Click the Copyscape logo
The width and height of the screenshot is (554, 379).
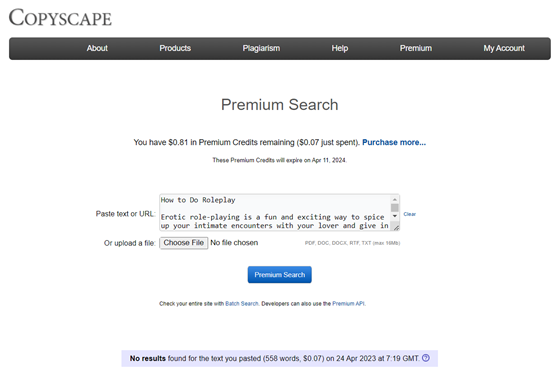pos(60,18)
